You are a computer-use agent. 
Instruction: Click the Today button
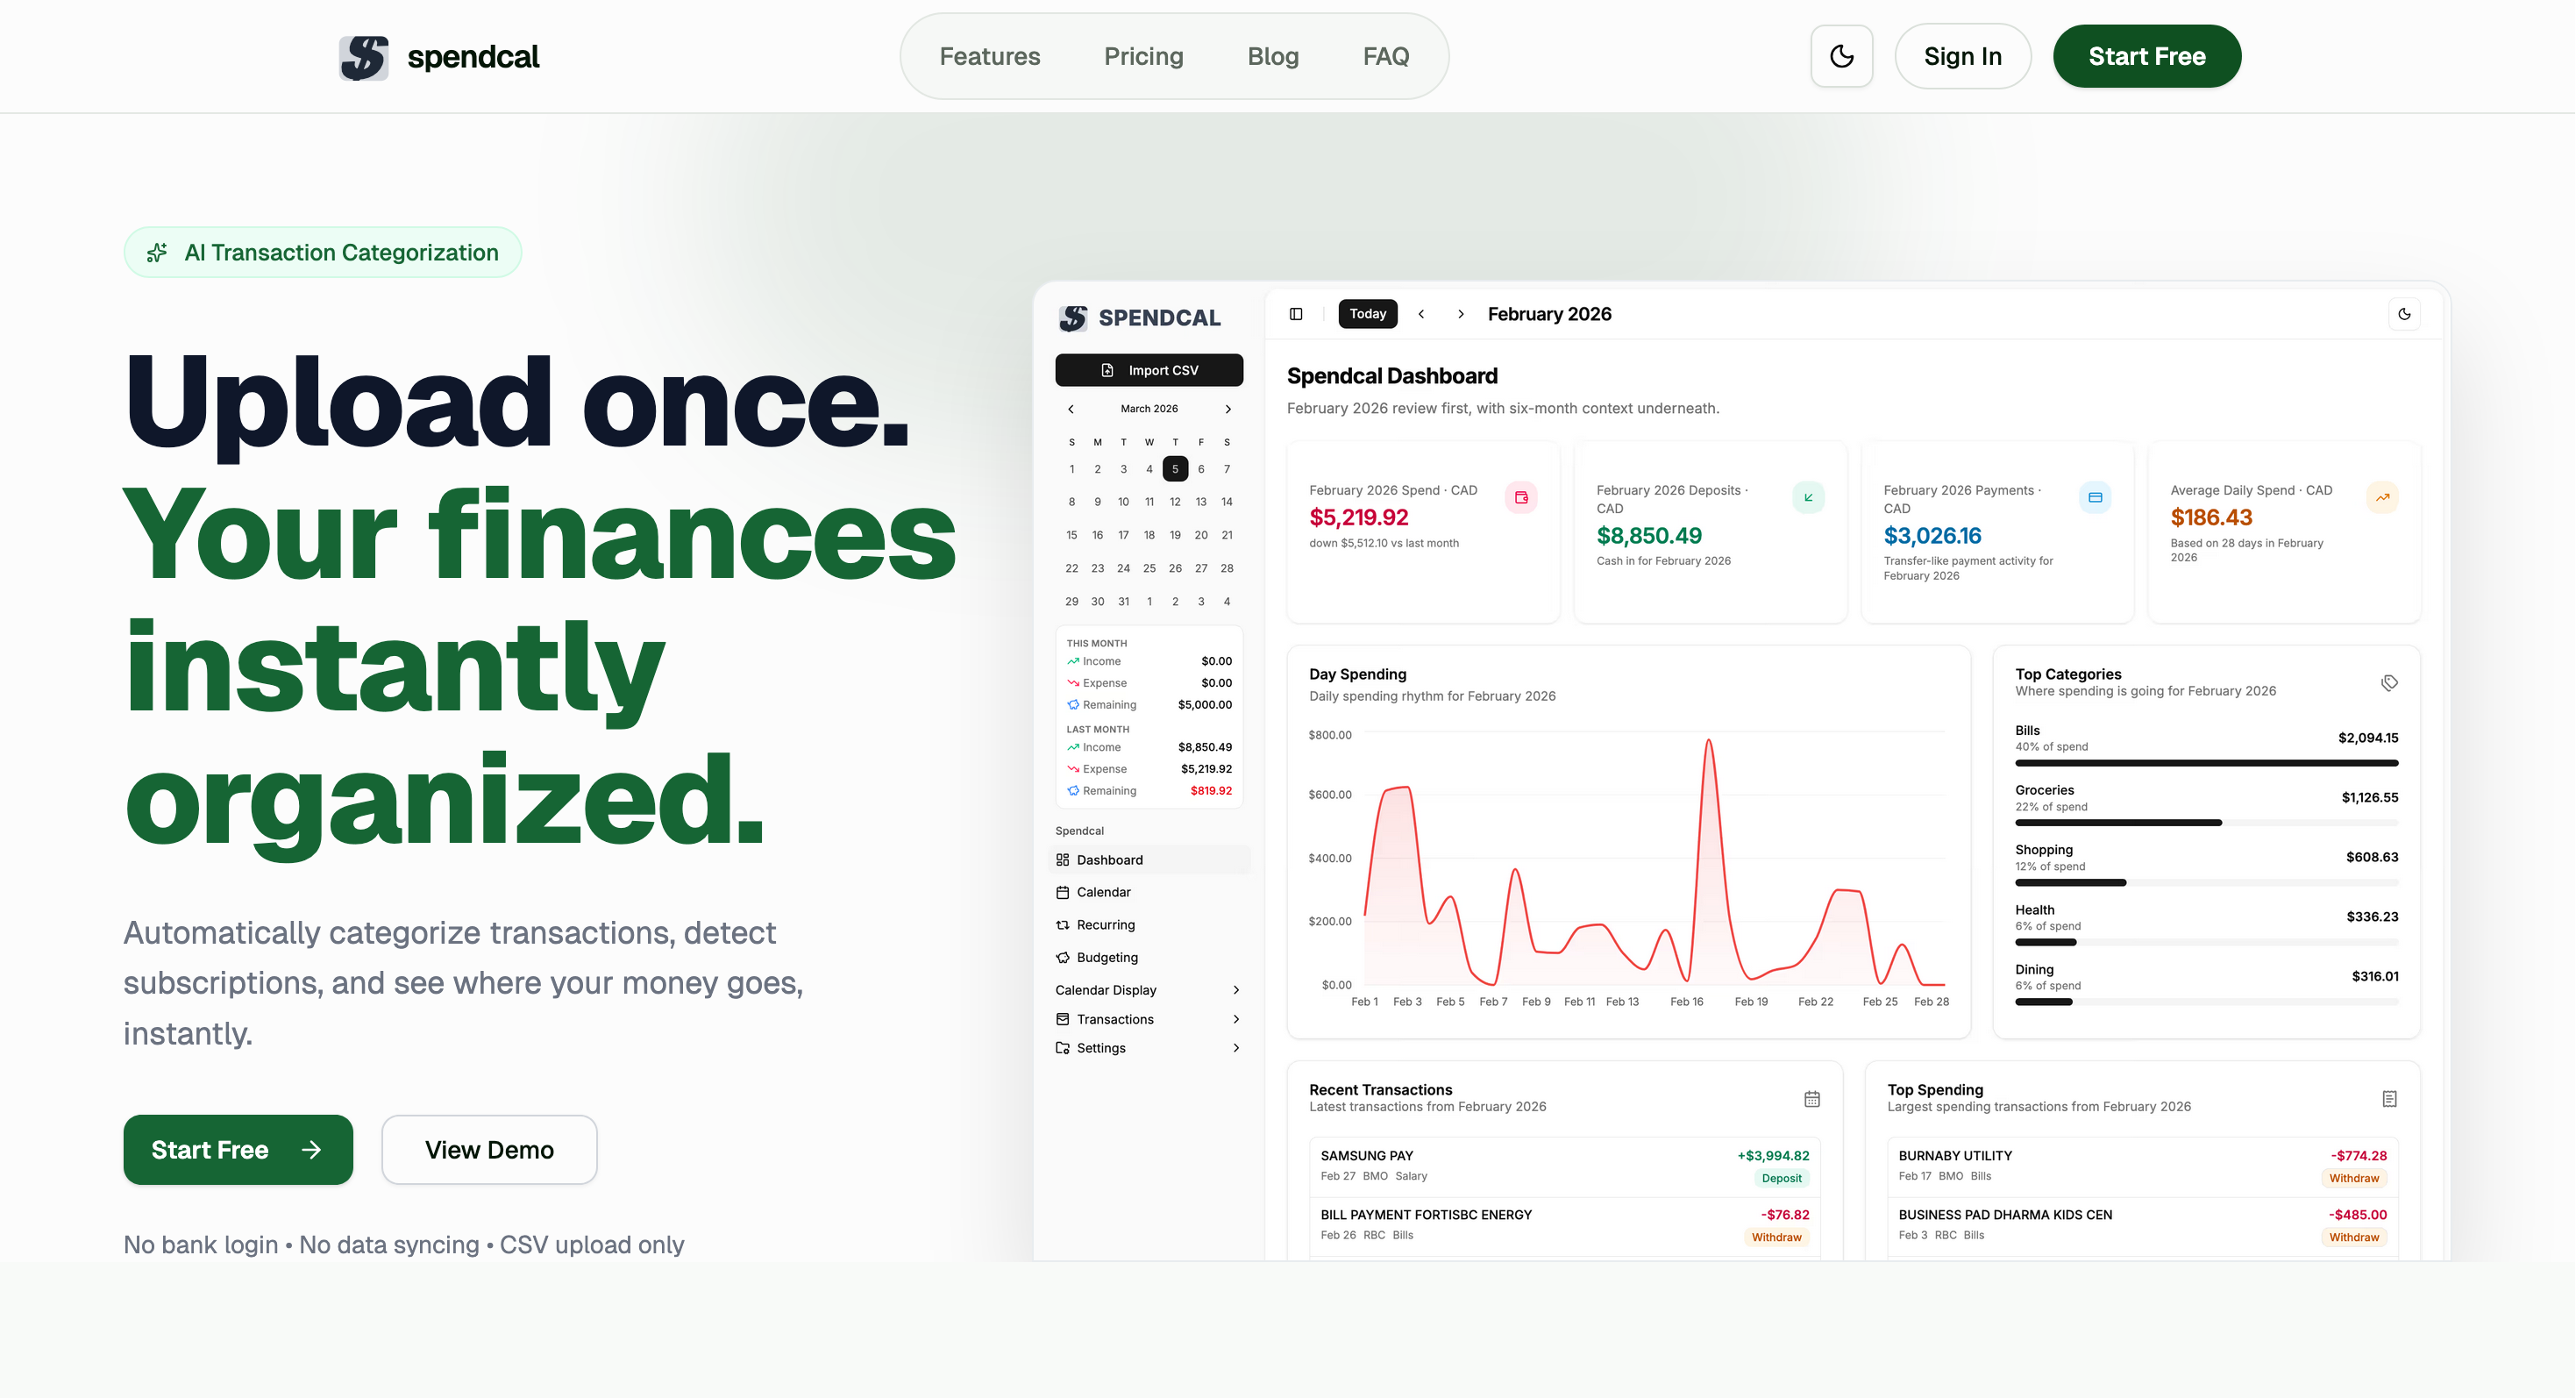pos(1367,314)
